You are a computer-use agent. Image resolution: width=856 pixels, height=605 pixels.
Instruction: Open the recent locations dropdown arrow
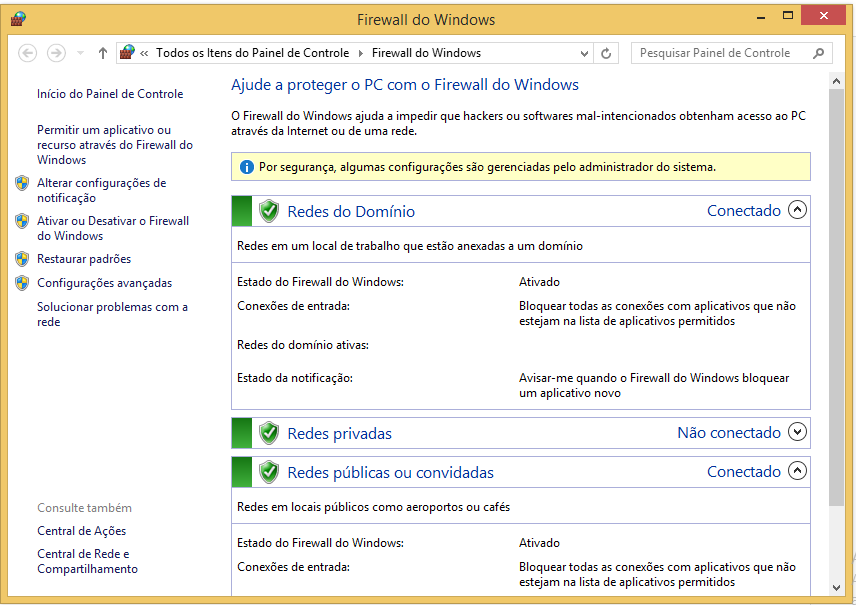[80, 53]
